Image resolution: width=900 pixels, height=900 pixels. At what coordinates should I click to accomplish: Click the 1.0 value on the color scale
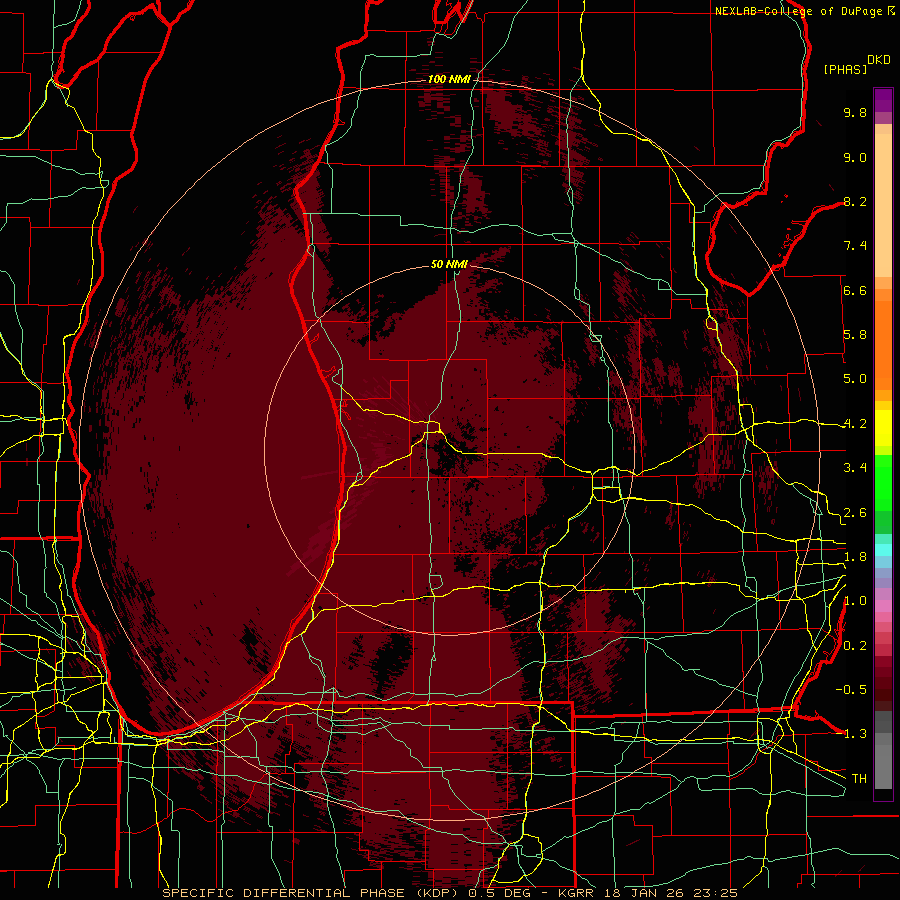855,601
